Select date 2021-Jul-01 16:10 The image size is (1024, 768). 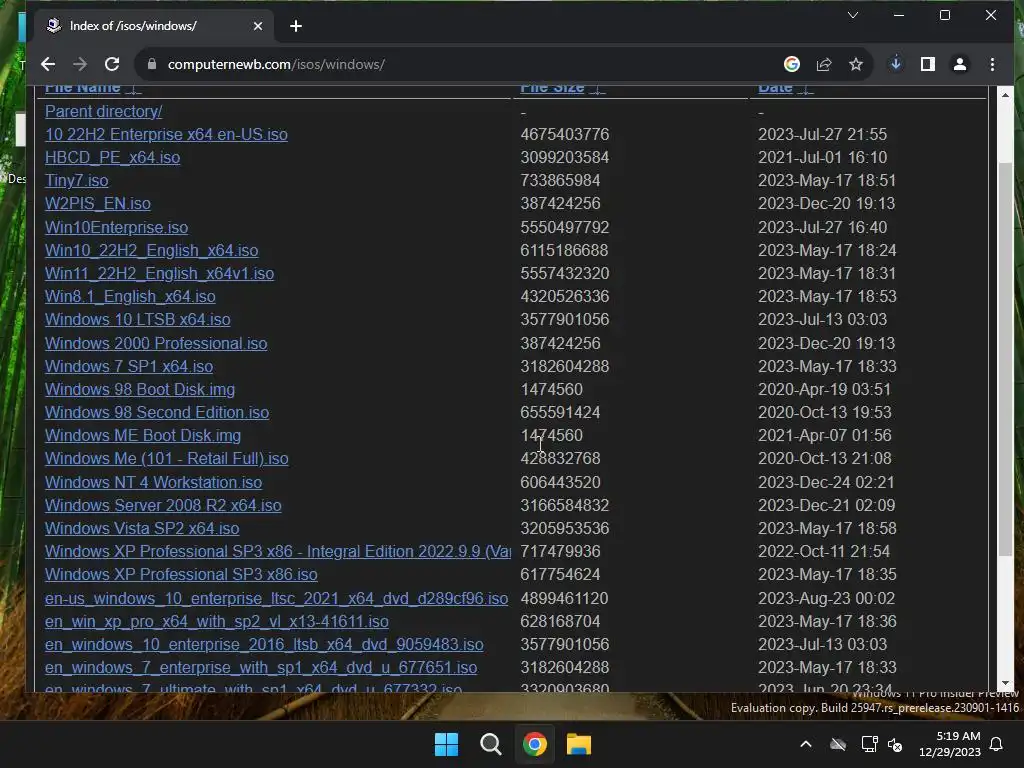click(x=822, y=157)
